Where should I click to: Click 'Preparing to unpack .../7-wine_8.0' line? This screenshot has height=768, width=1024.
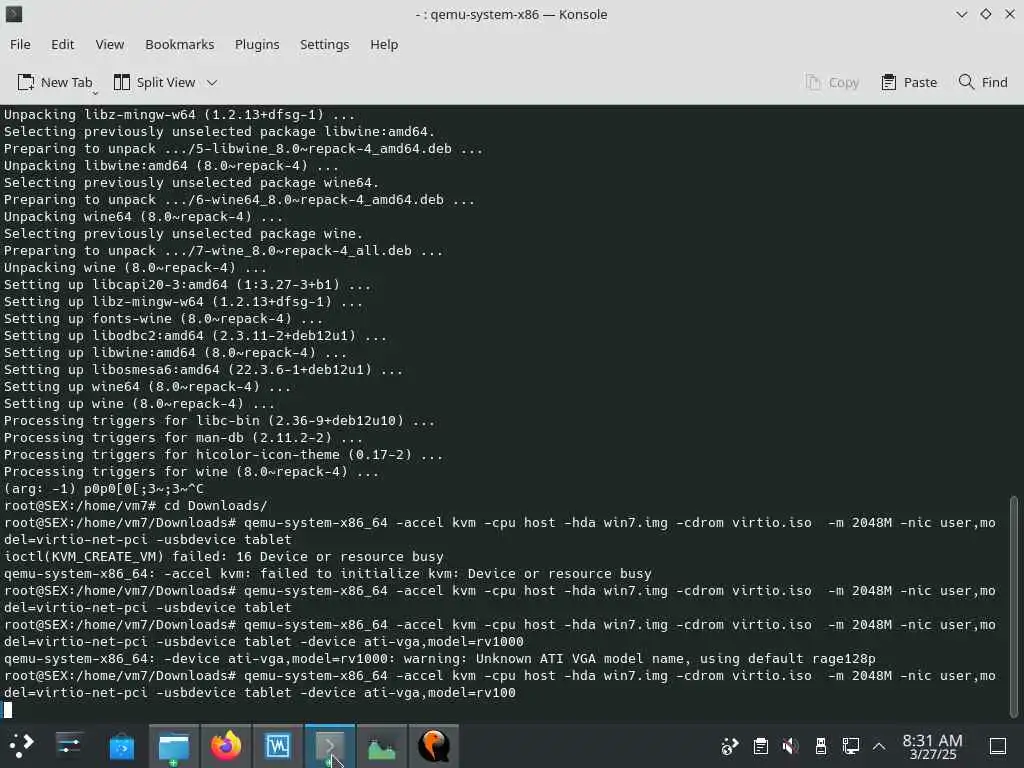point(224,251)
